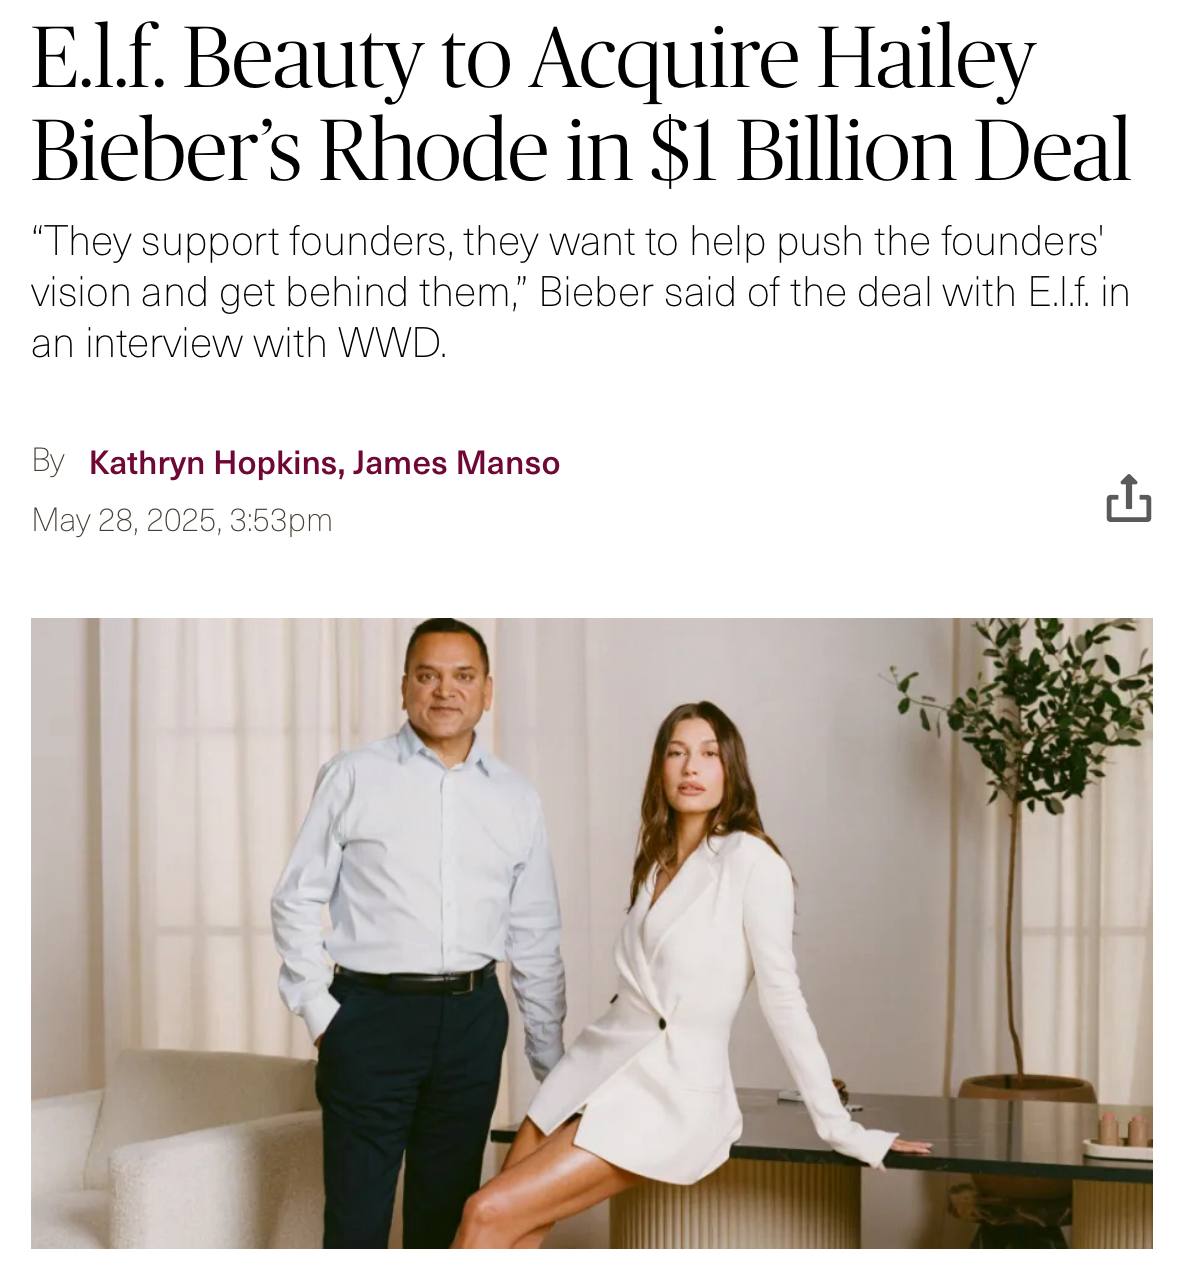Click "Rhode" in the headline
Screen dimensions: 1197x1271
433,150
